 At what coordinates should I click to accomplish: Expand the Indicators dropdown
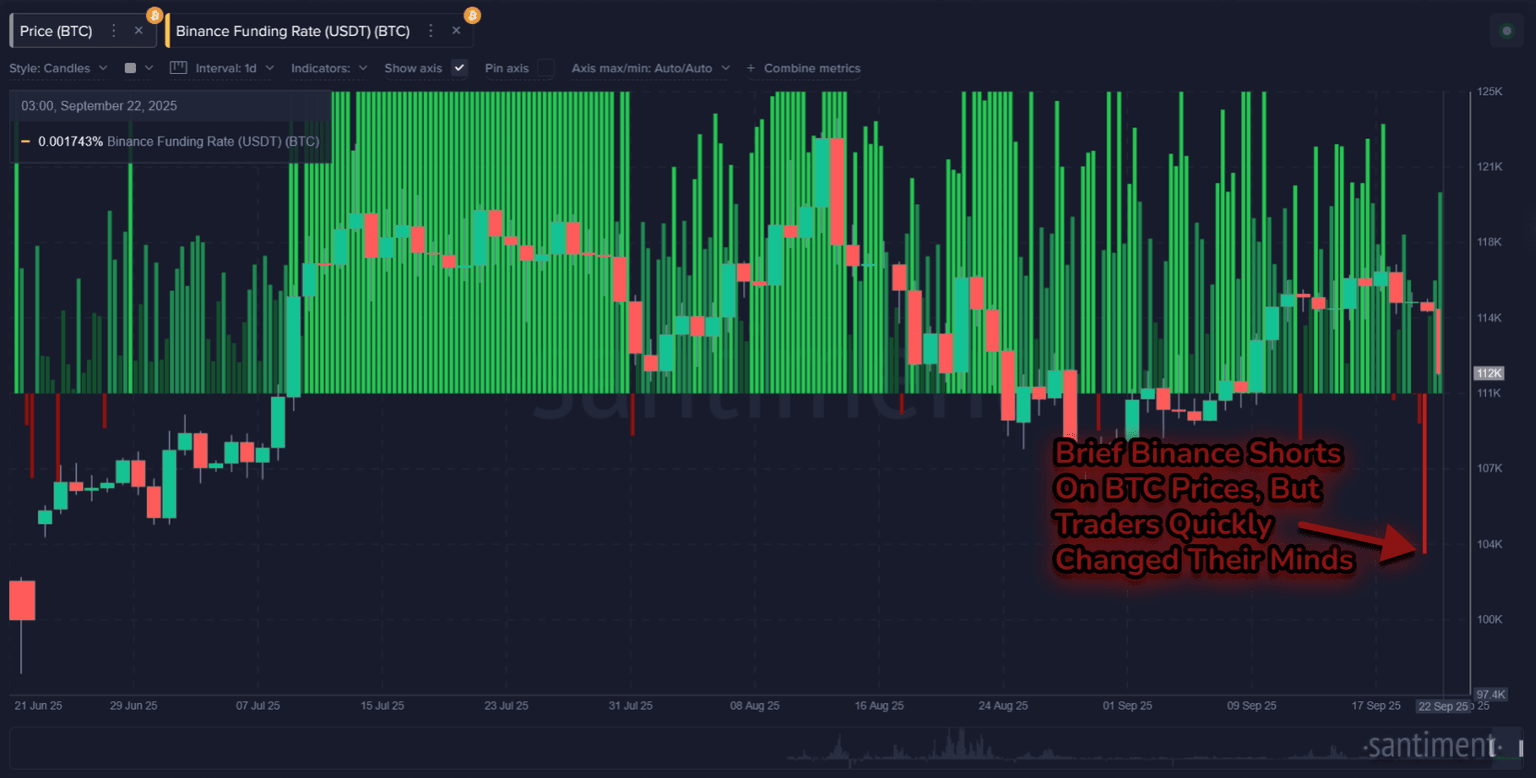tap(329, 68)
